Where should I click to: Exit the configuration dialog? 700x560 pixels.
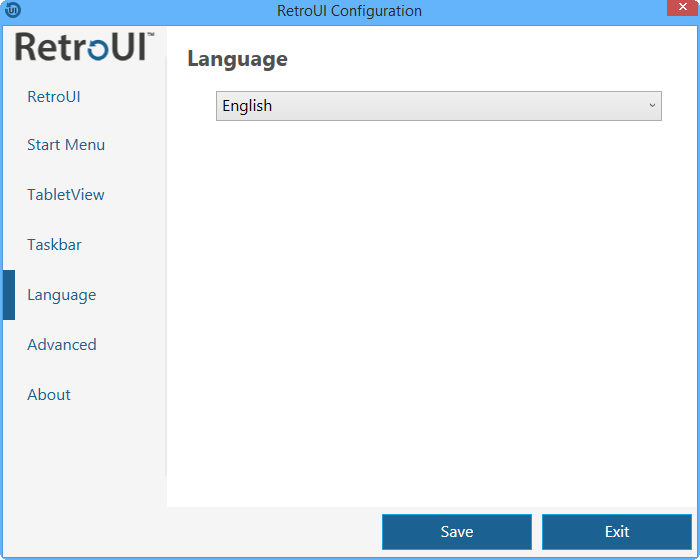617,532
